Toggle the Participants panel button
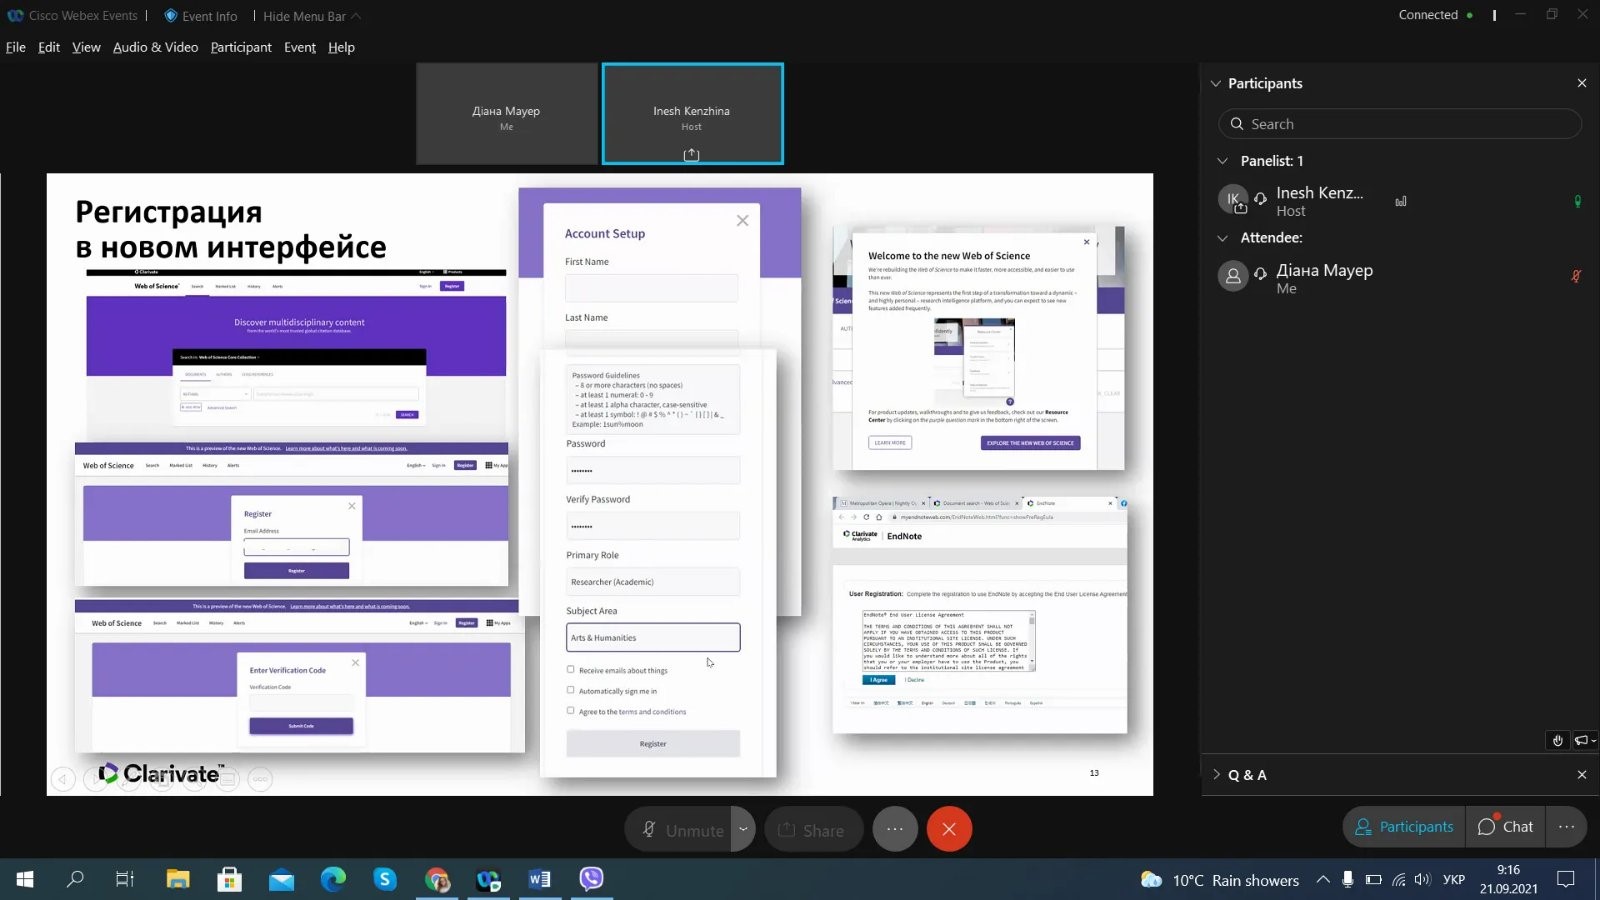This screenshot has width=1600, height=900. (1404, 827)
